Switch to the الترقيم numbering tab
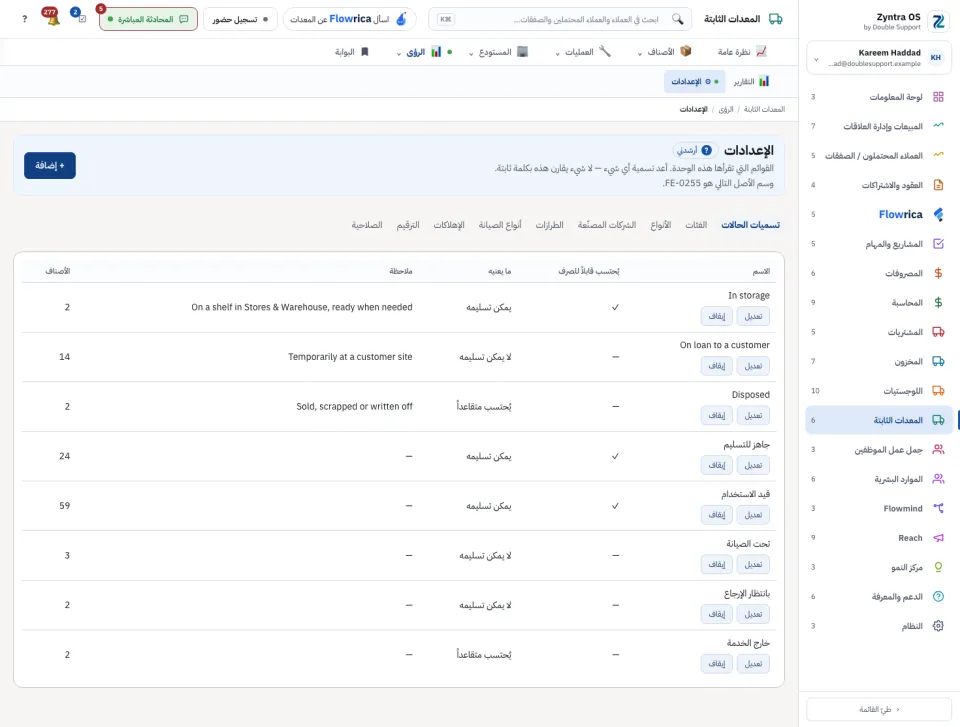The width and height of the screenshot is (960, 727). [x=408, y=225]
